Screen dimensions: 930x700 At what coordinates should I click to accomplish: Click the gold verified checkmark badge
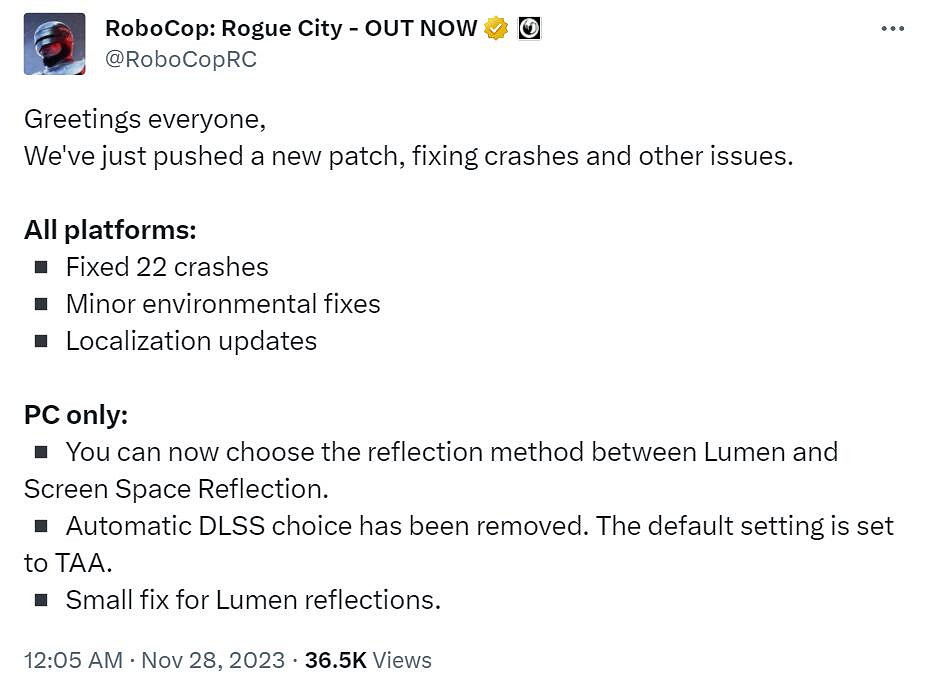(x=496, y=29)
